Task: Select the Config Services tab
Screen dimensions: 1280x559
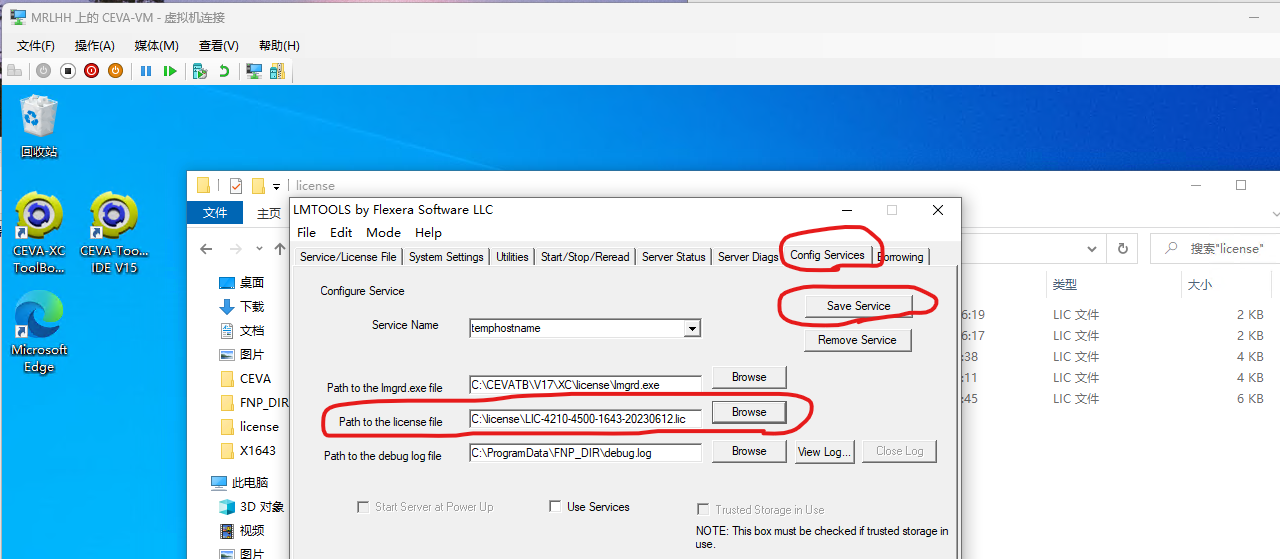Action: (x=827, y=255)
